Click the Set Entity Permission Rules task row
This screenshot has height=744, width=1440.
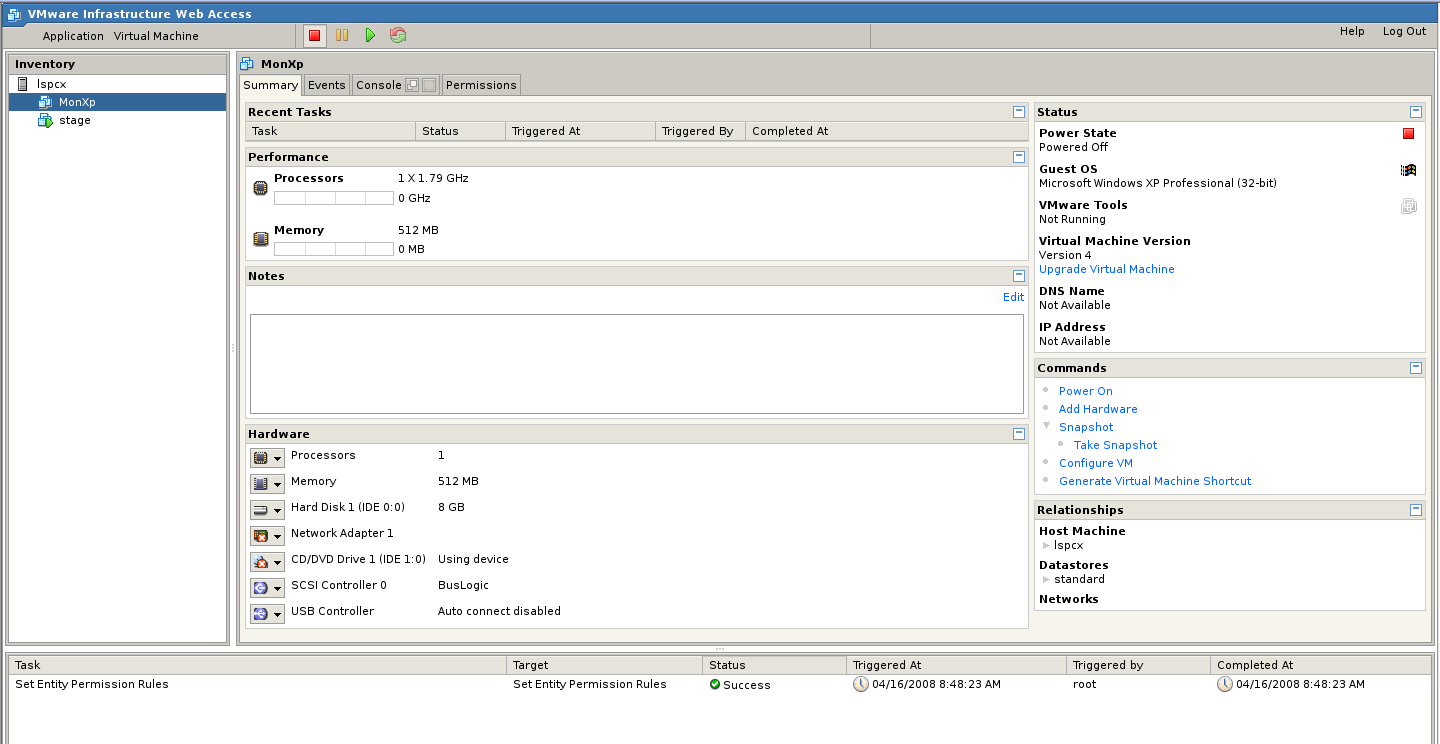[720, 685]
